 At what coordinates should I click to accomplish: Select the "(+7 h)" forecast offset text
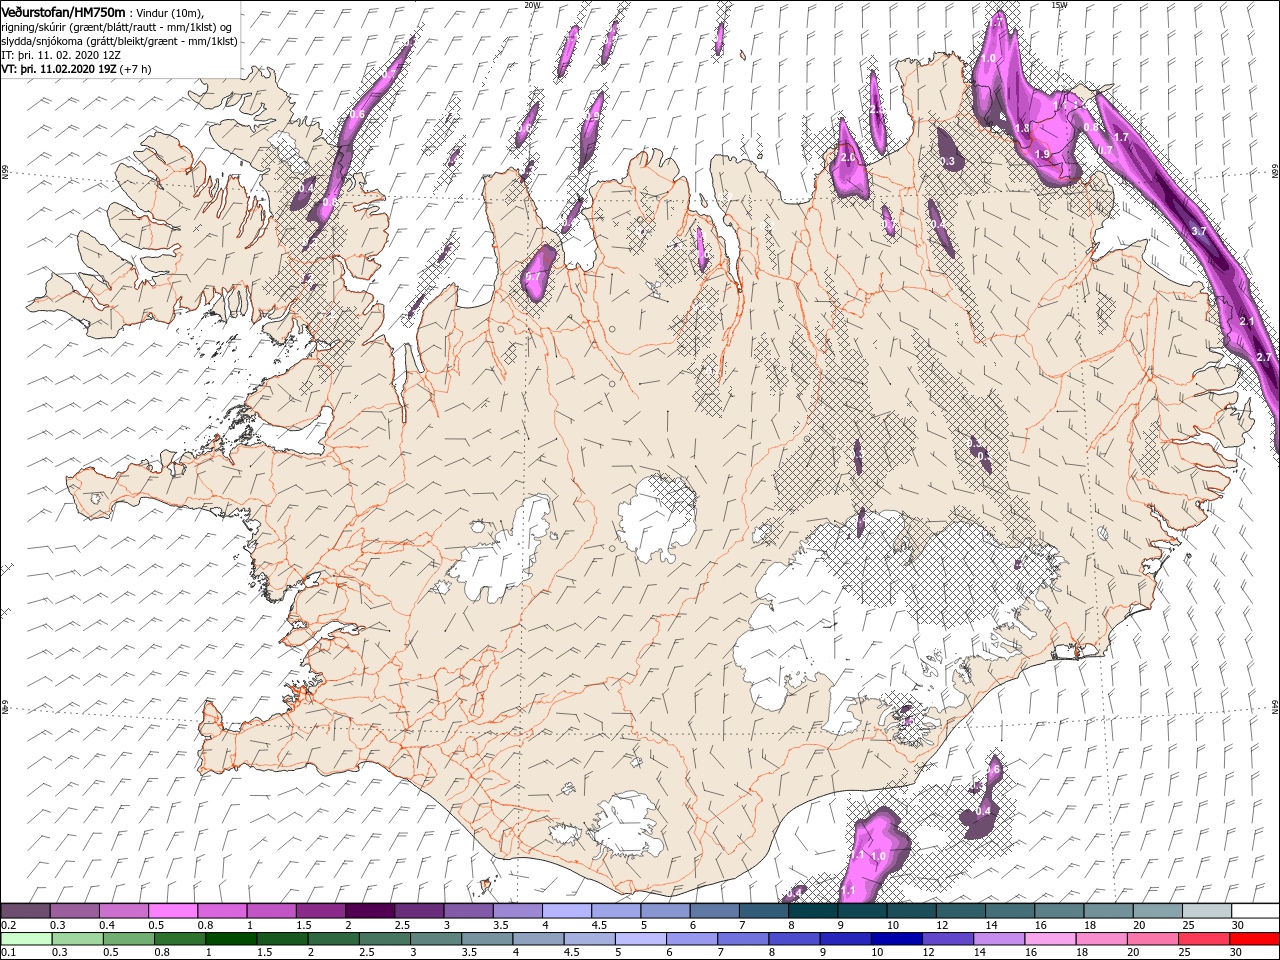coord(136,69)
